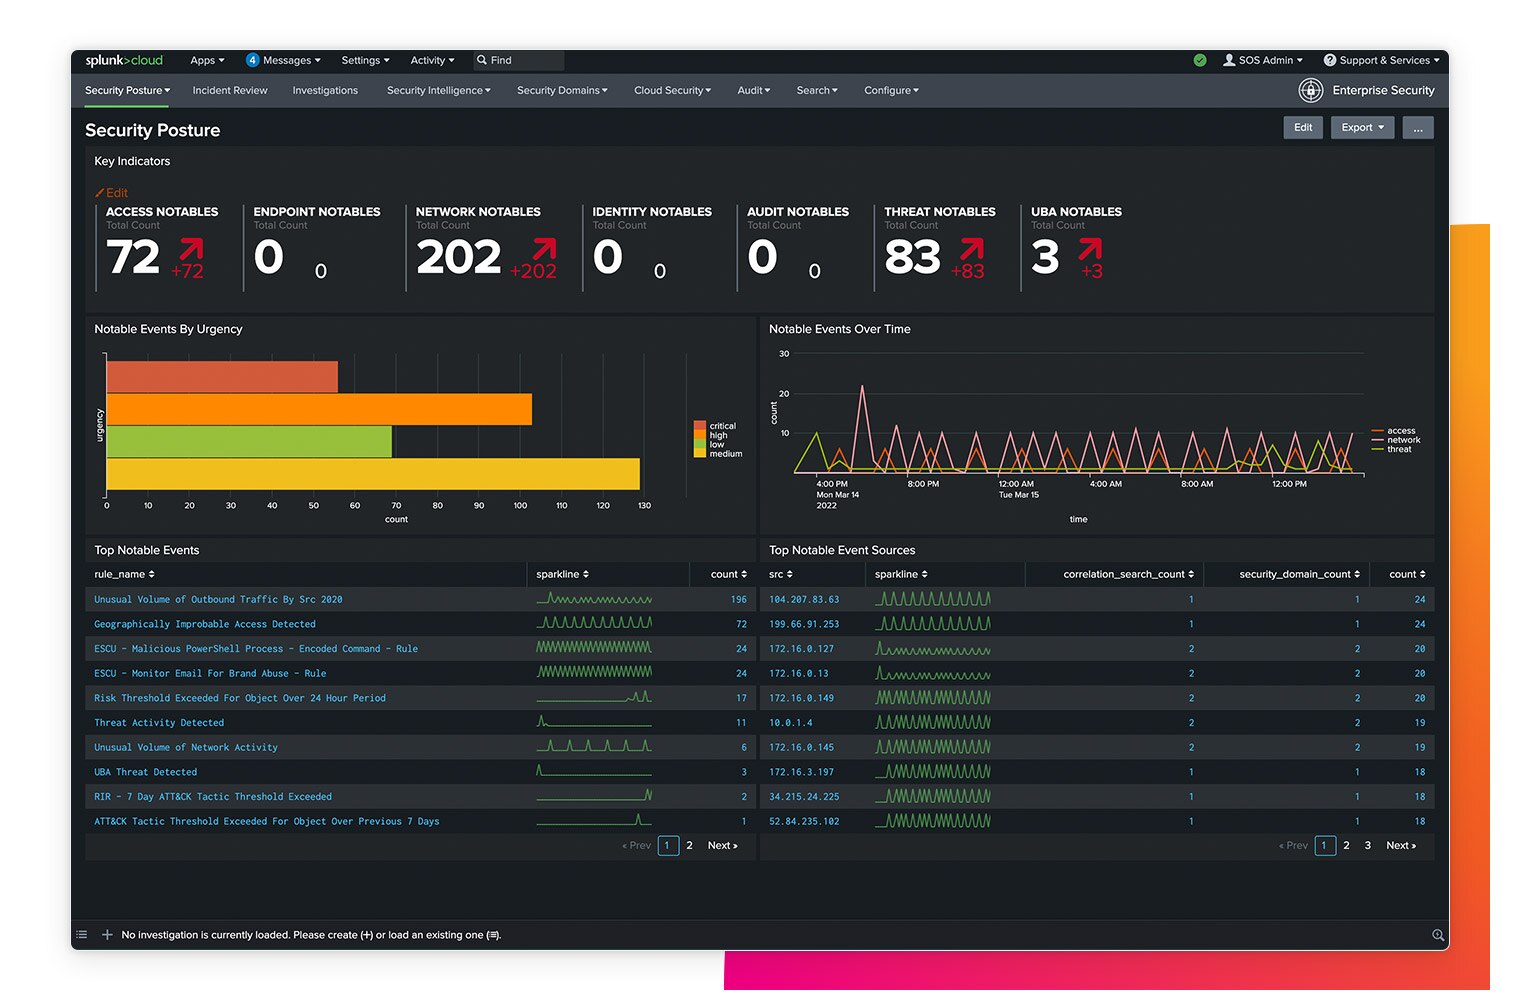Click the Find search field
The height and width of the screenshot is (1000, 1520).
click(x=520, y=60)
